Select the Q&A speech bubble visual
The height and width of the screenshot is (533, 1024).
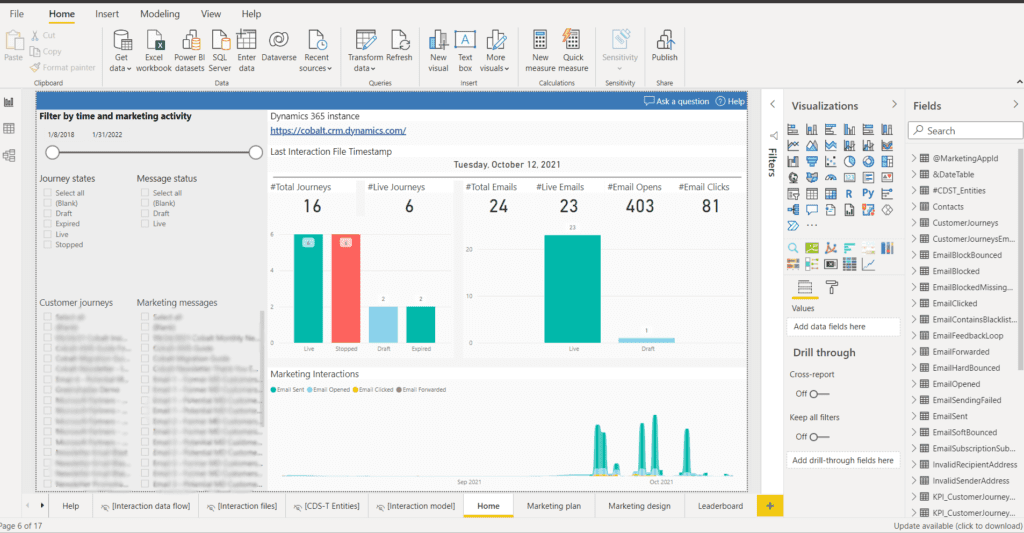[x=812, y=210]
